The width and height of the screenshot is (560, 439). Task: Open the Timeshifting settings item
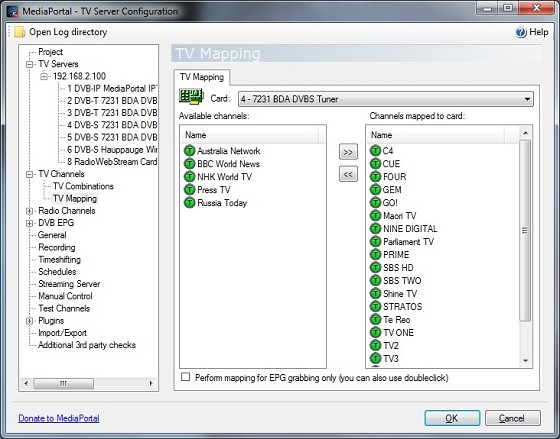(x=60, y=259)
